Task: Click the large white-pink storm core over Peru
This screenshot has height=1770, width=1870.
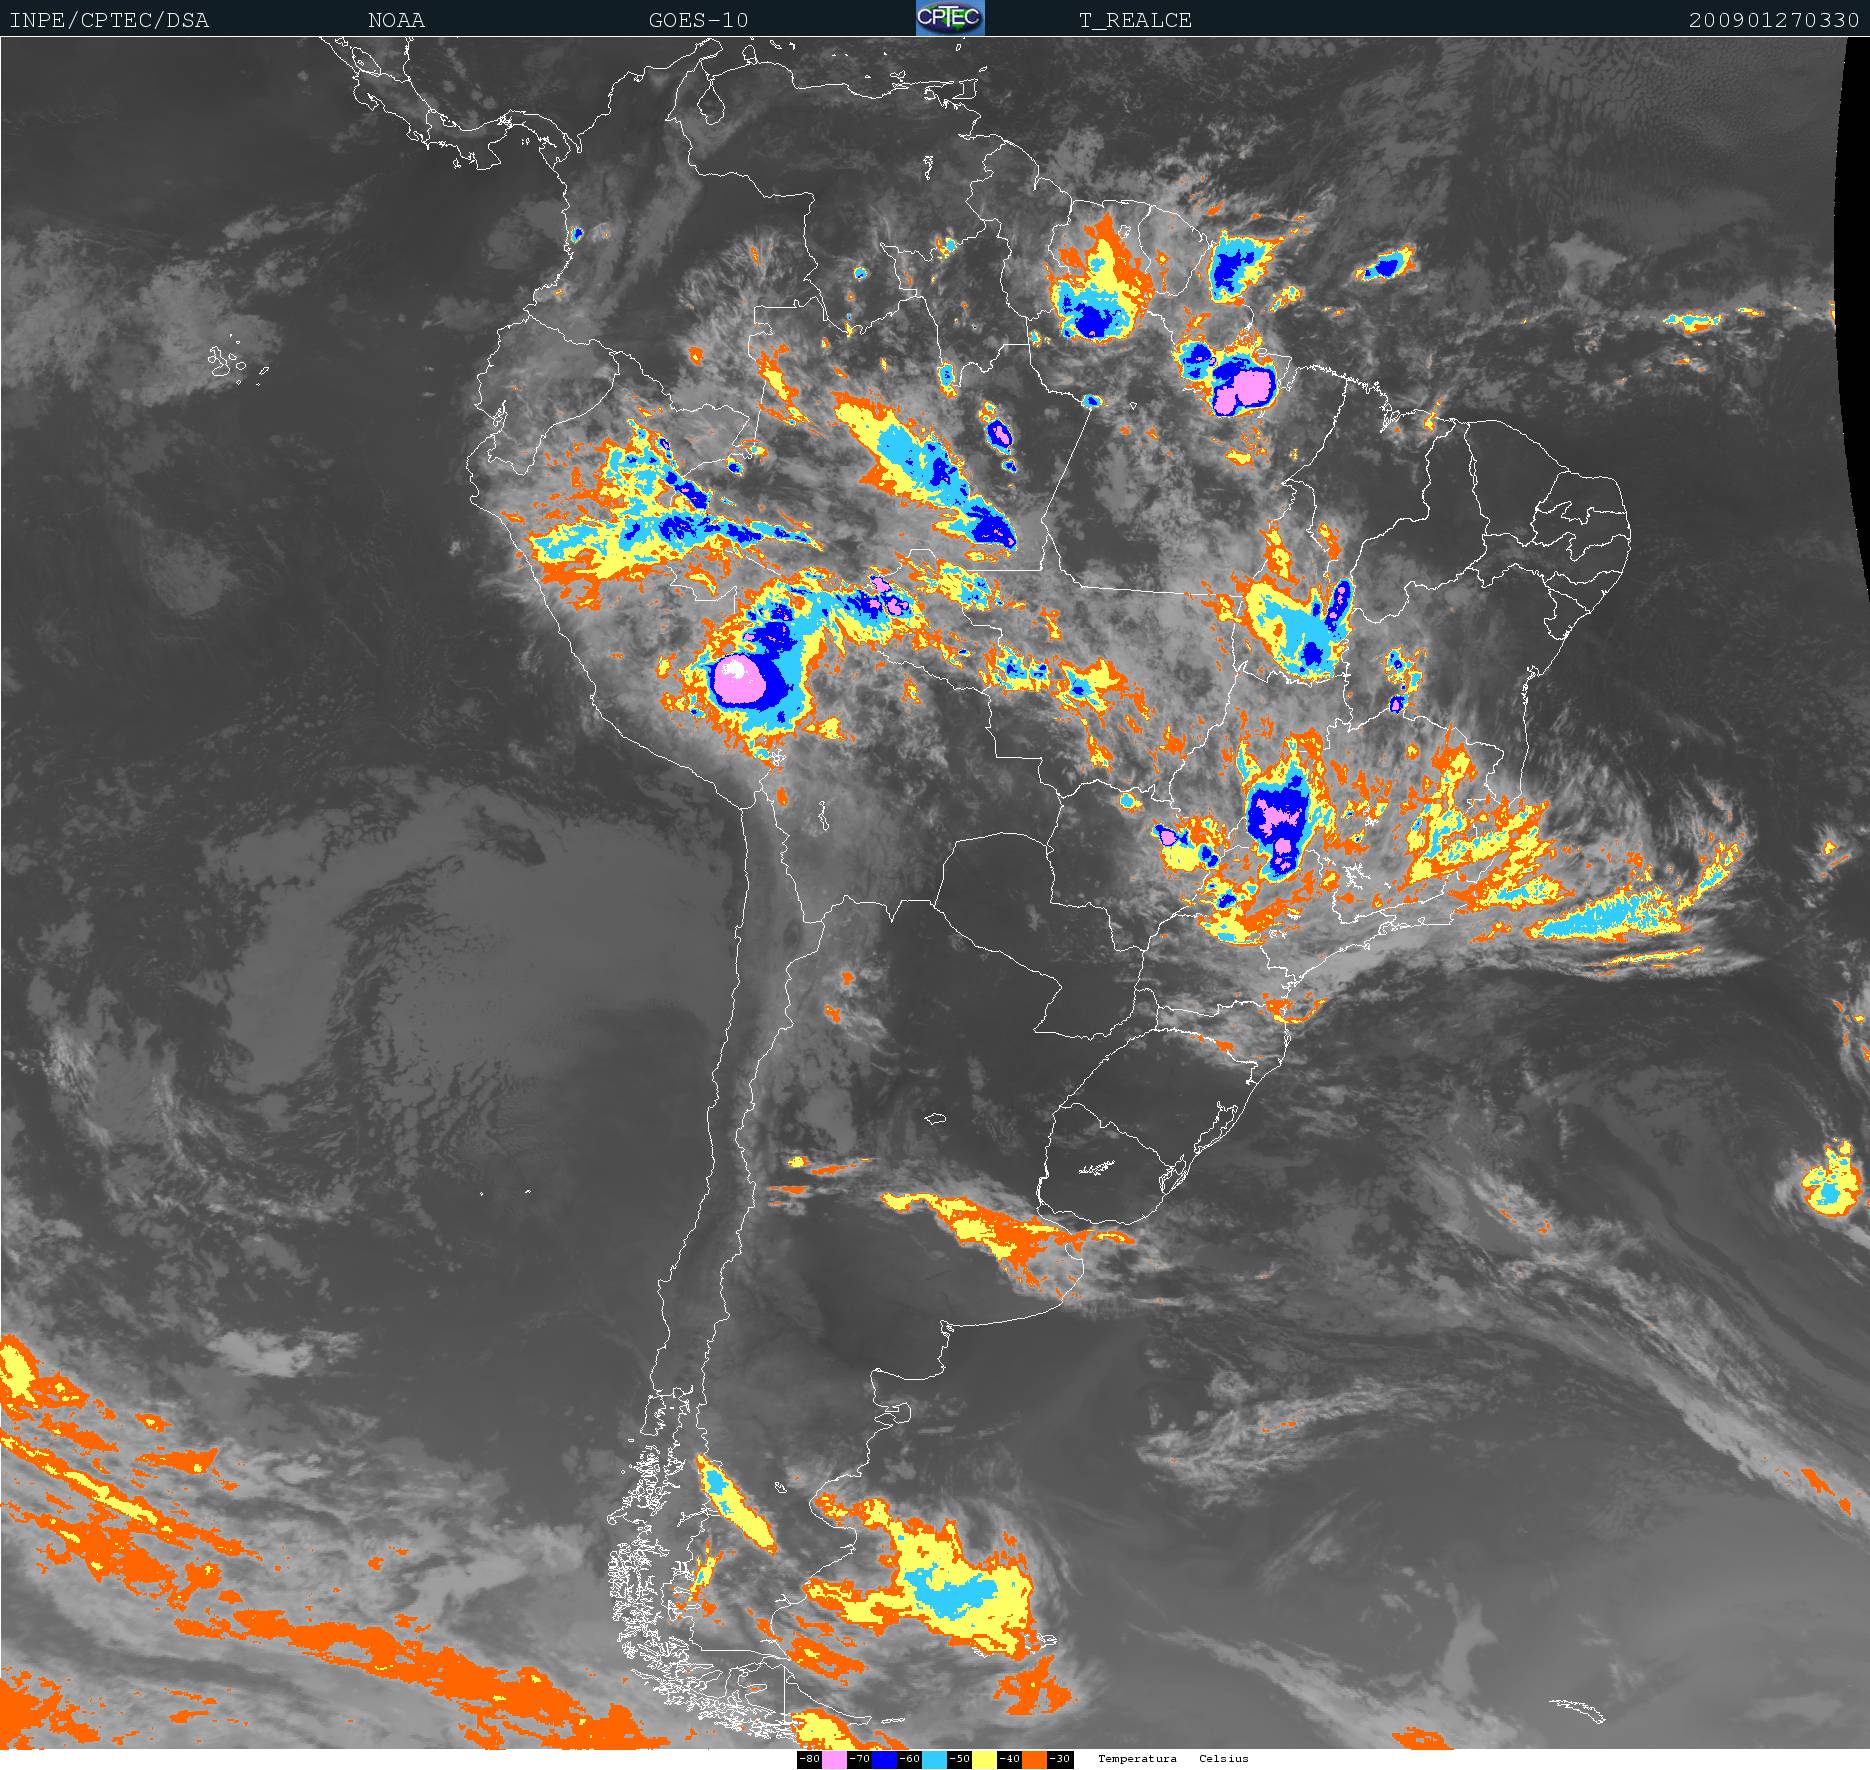Action: tap(738, 679)
